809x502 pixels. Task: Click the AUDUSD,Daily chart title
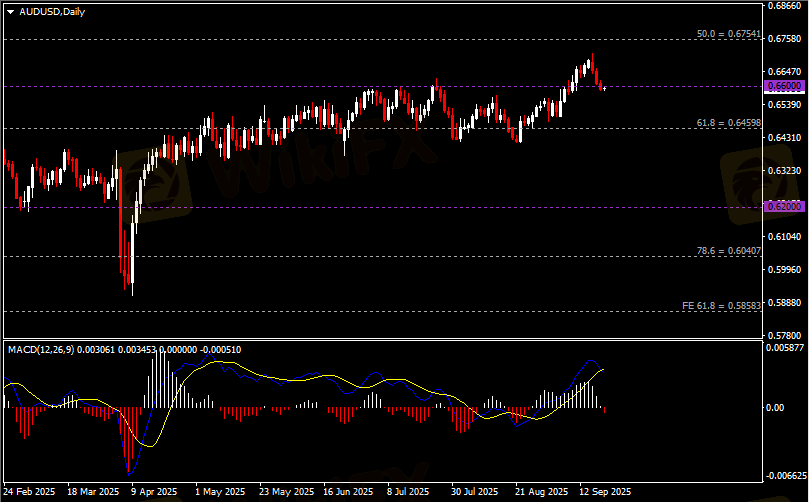52,10
